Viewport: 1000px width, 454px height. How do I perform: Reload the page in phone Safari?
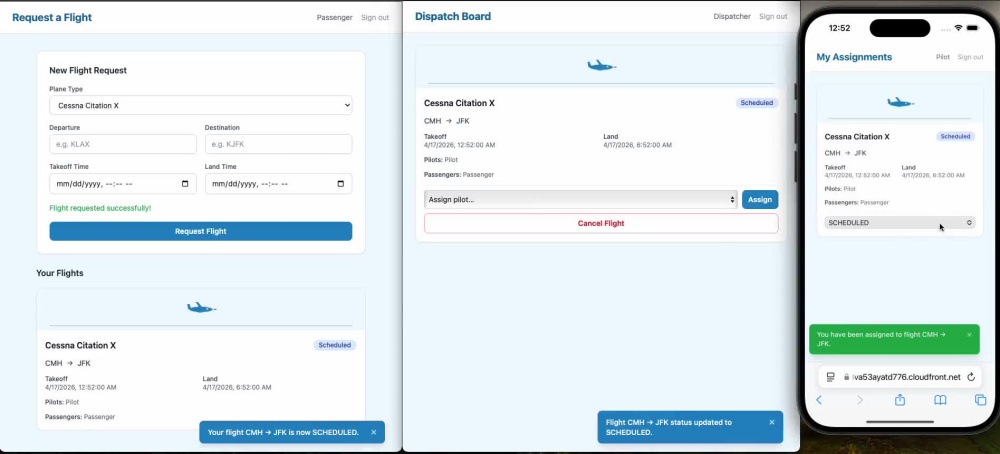[x=971, y=377]
